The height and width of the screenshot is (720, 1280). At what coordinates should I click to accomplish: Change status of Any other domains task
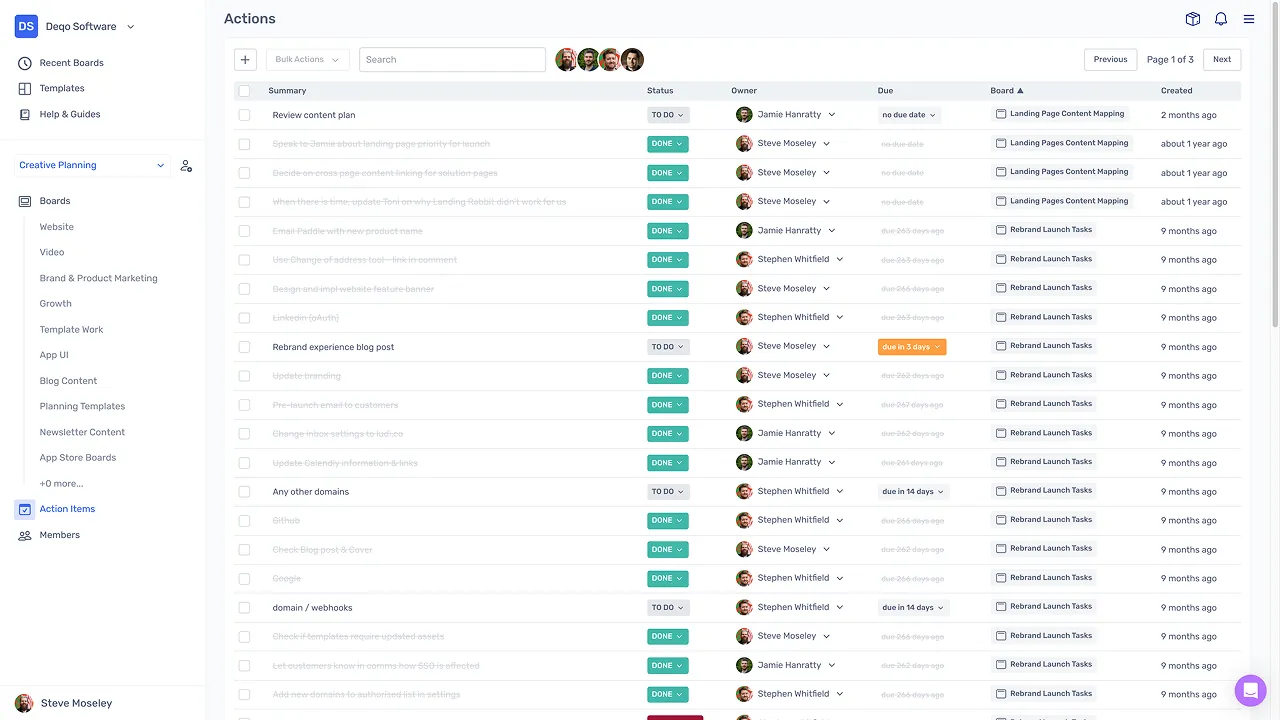click(667, 491)
